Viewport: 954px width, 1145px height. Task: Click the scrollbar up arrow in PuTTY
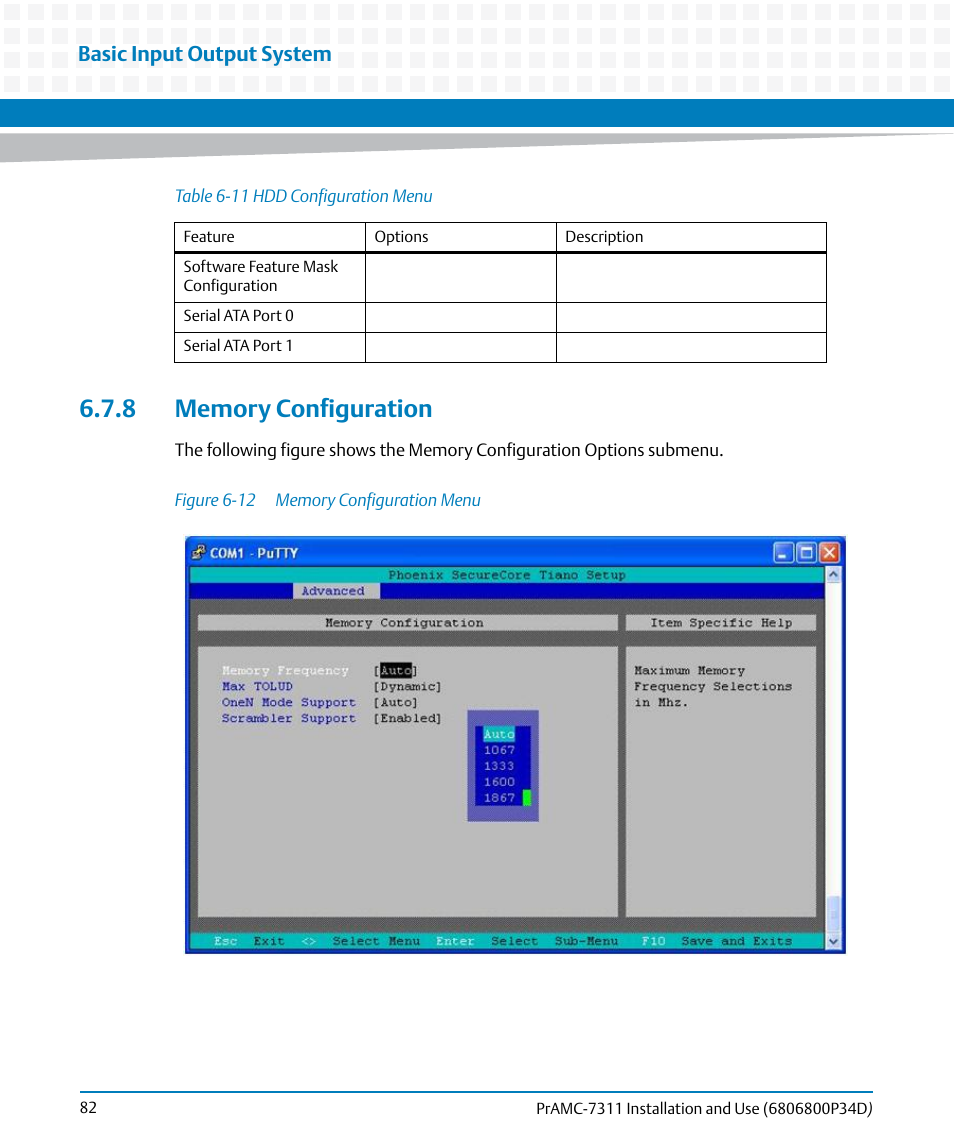coord(833,575)
